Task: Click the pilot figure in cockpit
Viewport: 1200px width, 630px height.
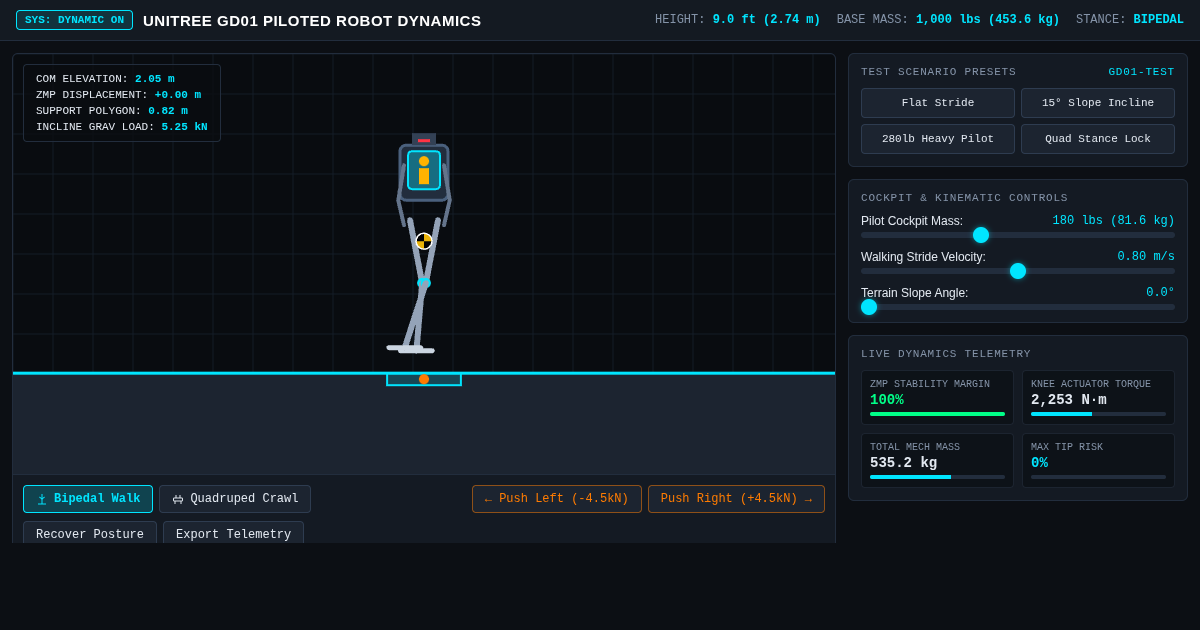Action: pos(424,169)
